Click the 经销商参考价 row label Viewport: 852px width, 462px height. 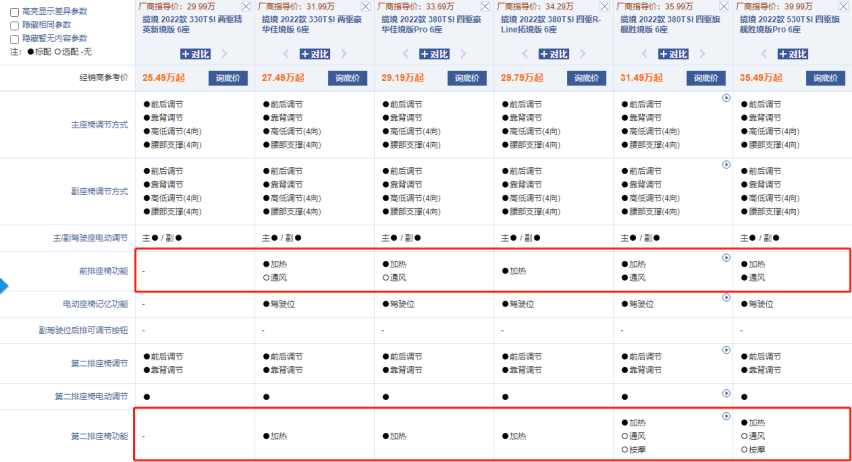point(104,78)
